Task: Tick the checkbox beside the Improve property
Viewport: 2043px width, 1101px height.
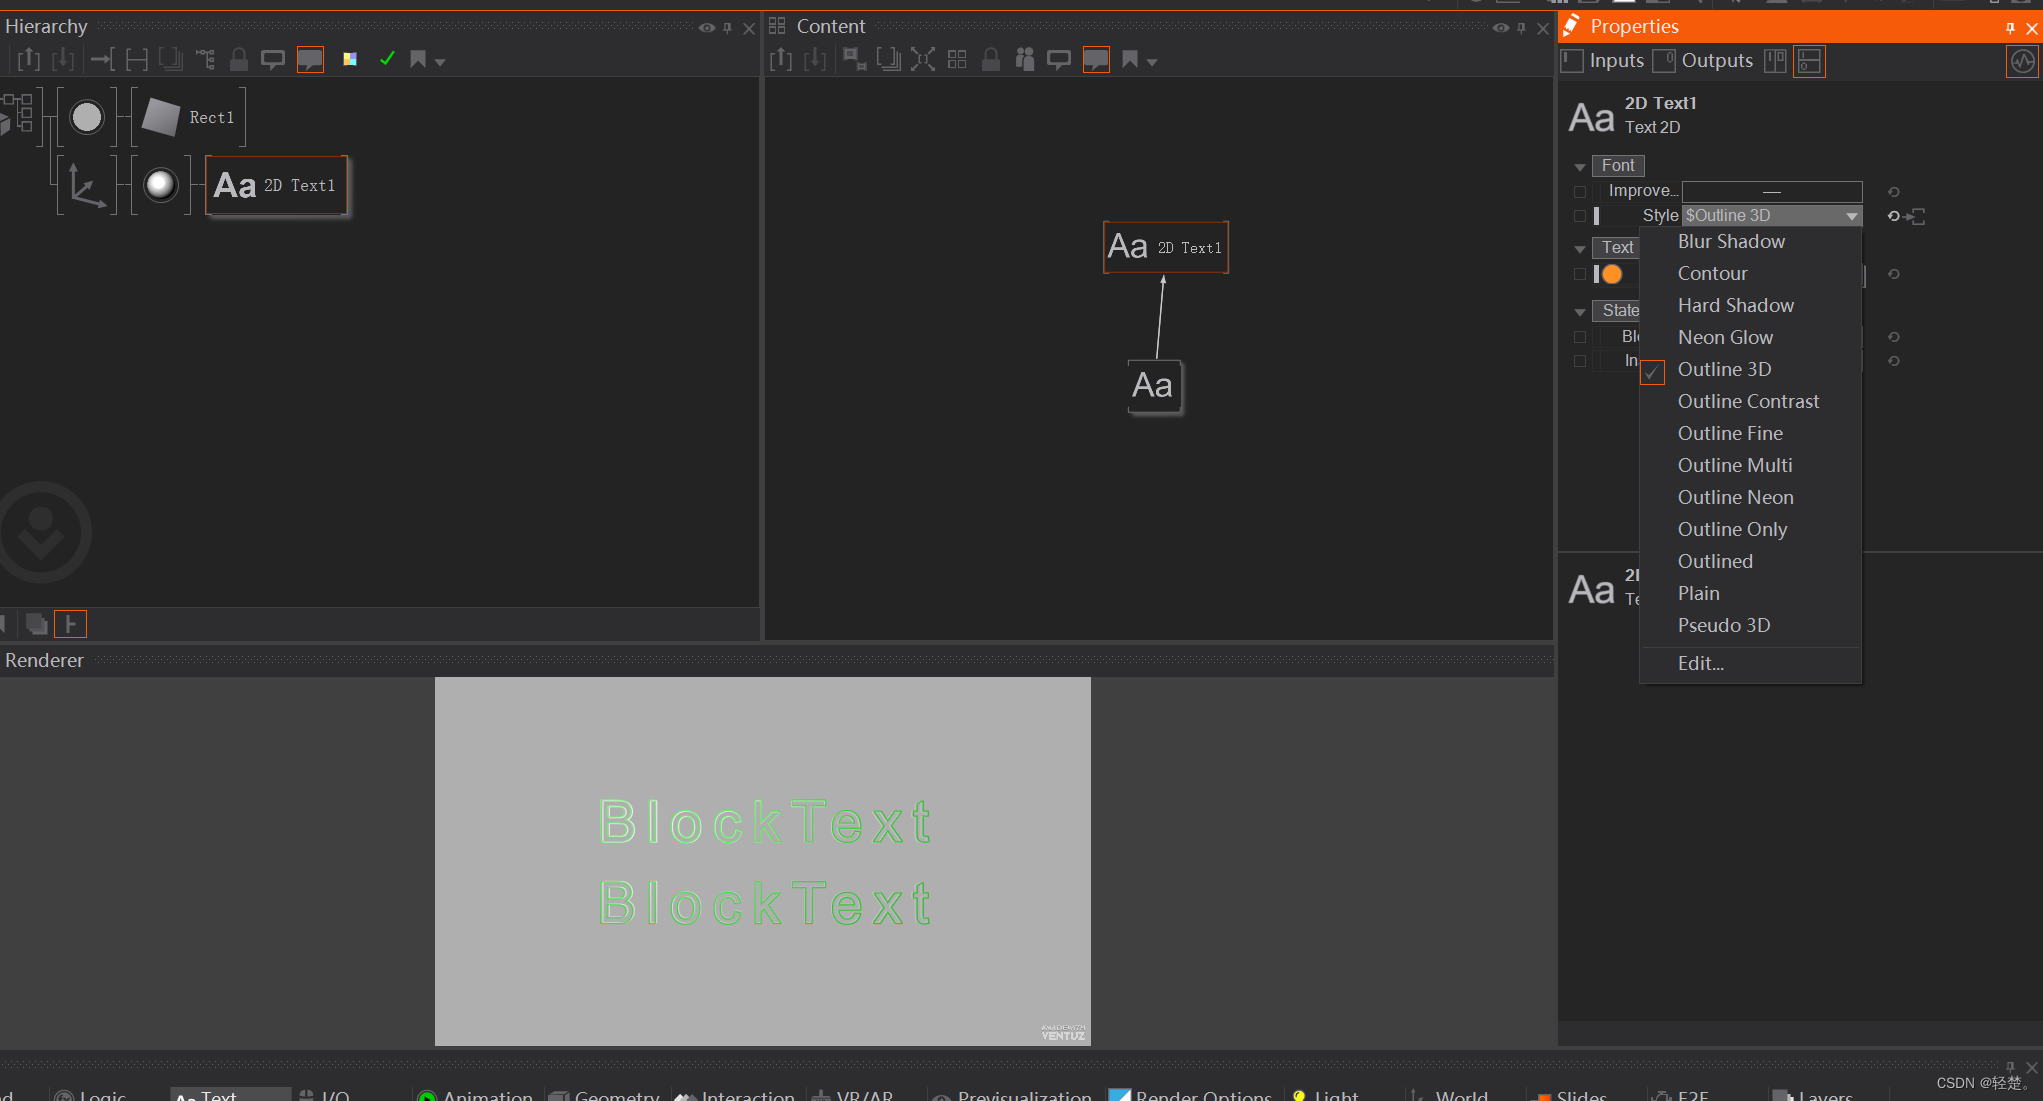Action: pyautogui.click(x=1580, y=191)
